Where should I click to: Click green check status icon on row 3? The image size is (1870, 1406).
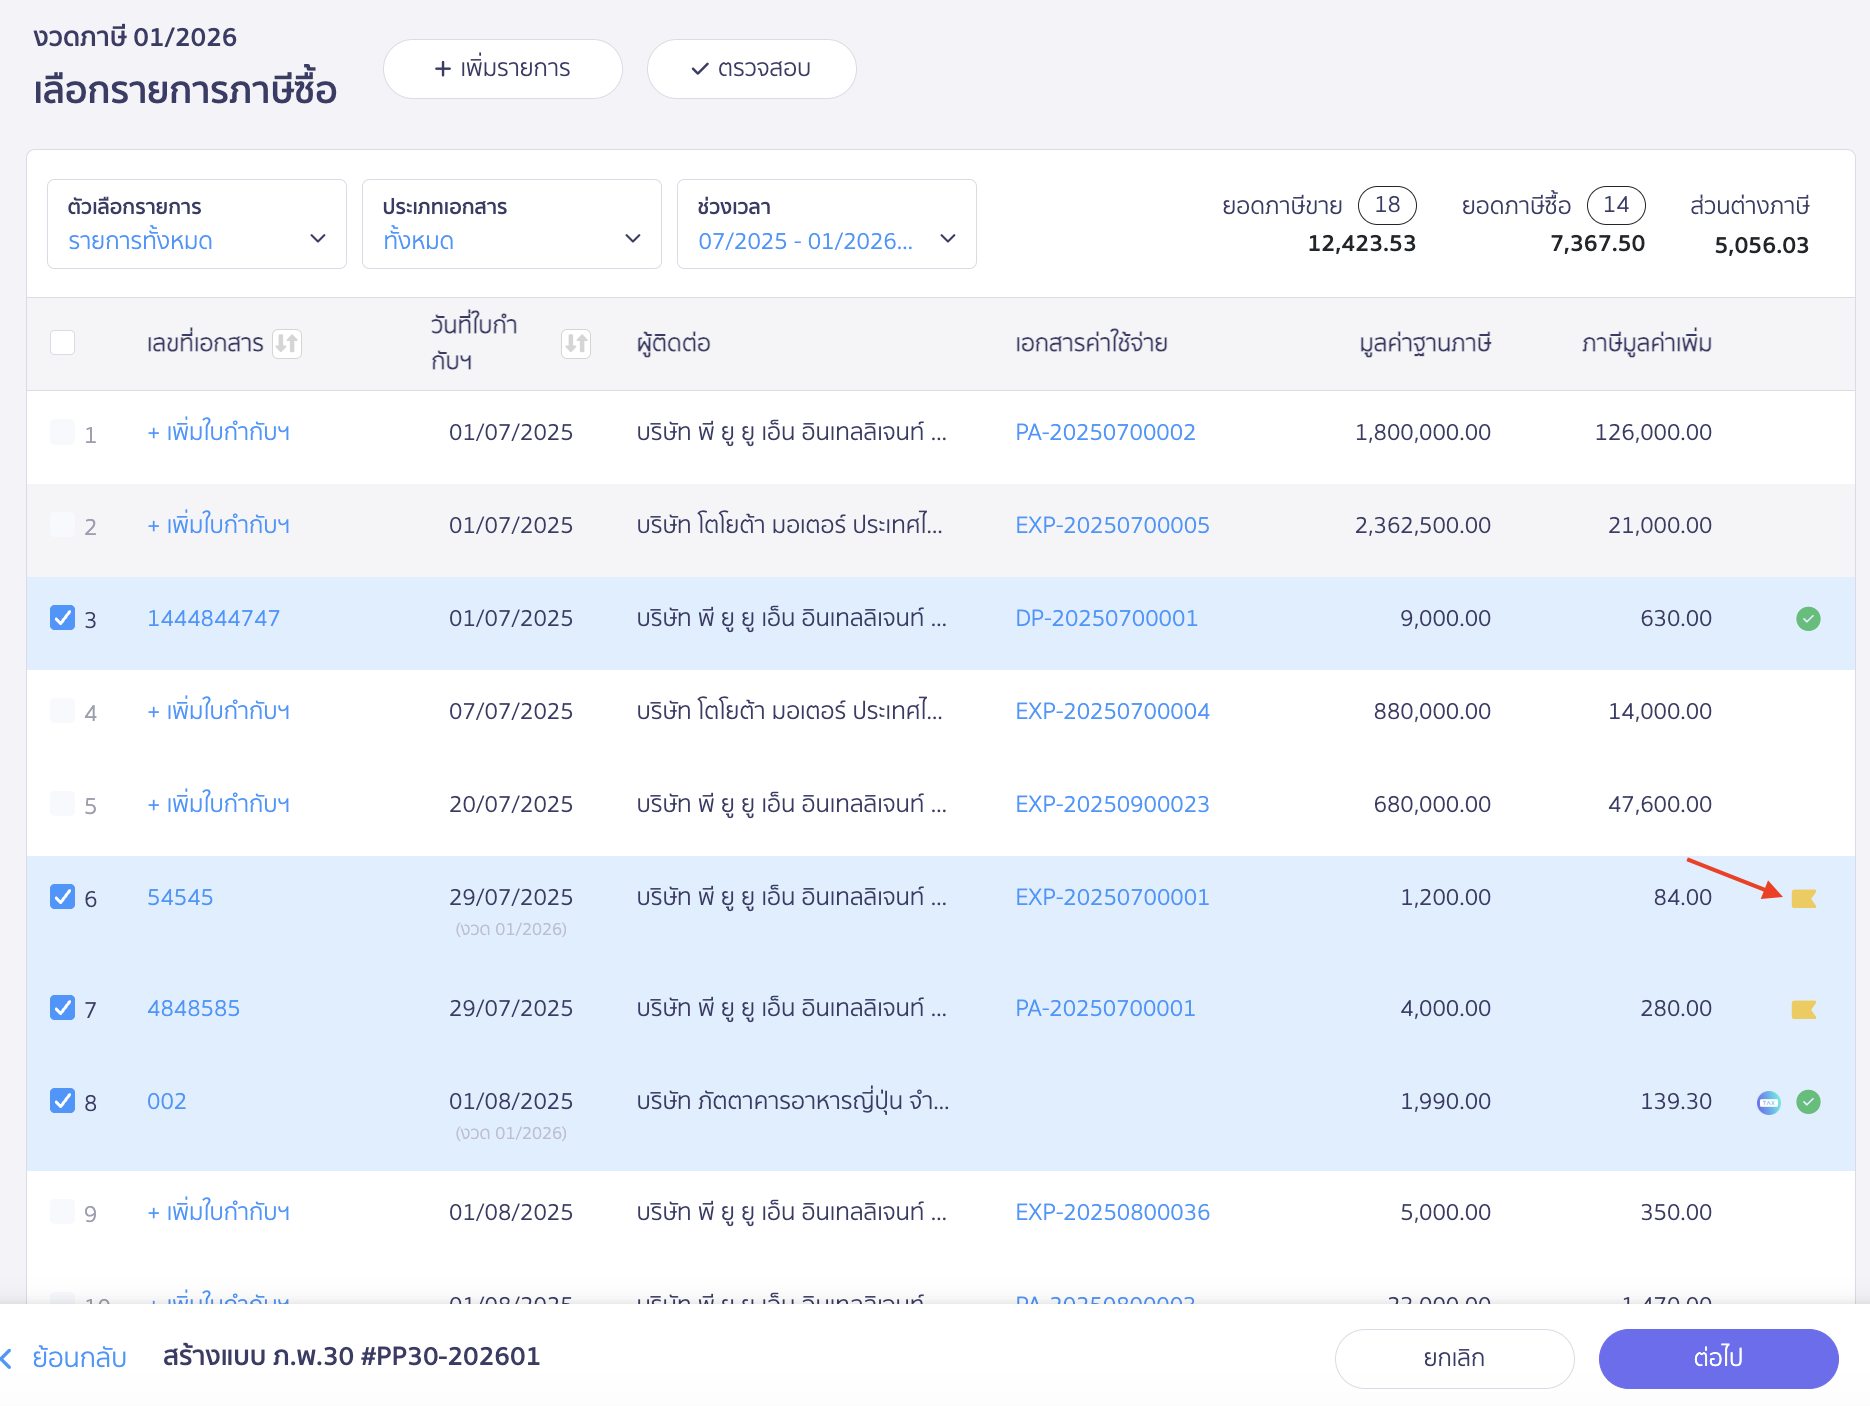tap(1808, 619)
